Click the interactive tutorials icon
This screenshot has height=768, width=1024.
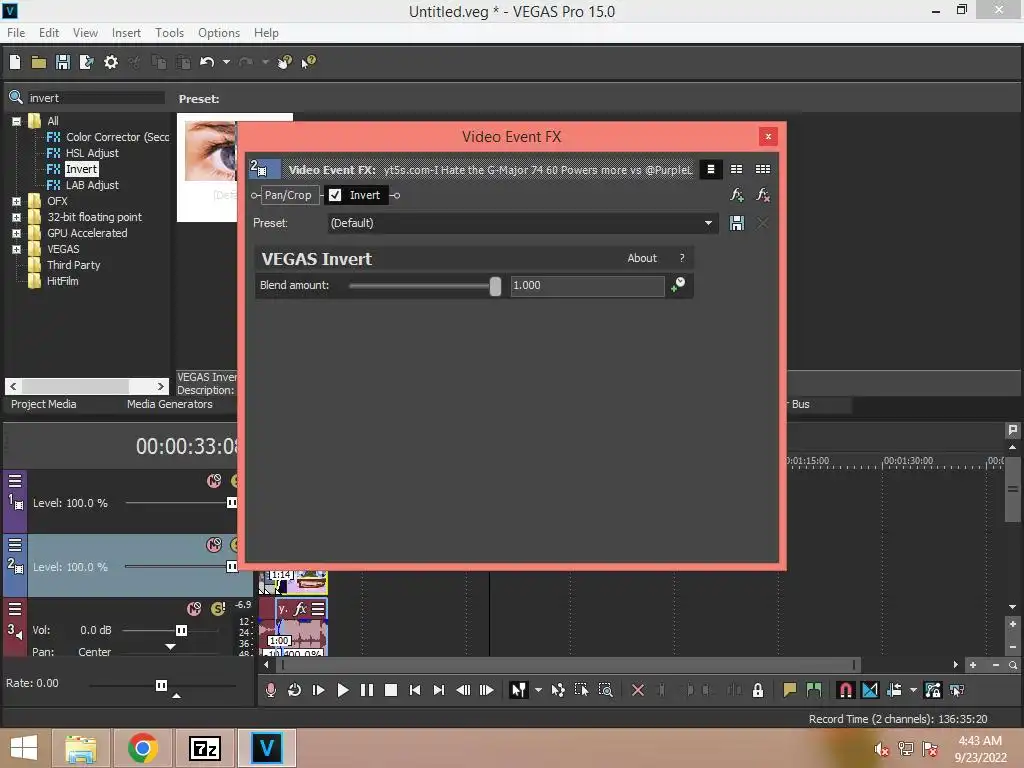(285, 62)
